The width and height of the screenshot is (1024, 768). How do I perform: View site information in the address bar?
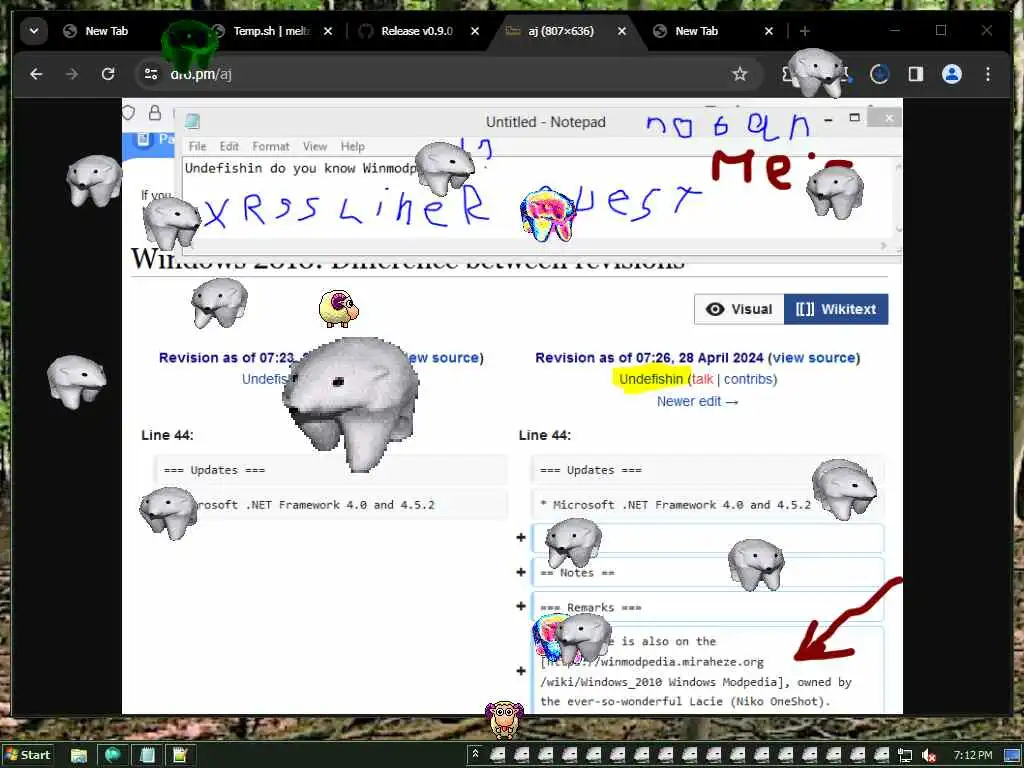pos(151,74)
